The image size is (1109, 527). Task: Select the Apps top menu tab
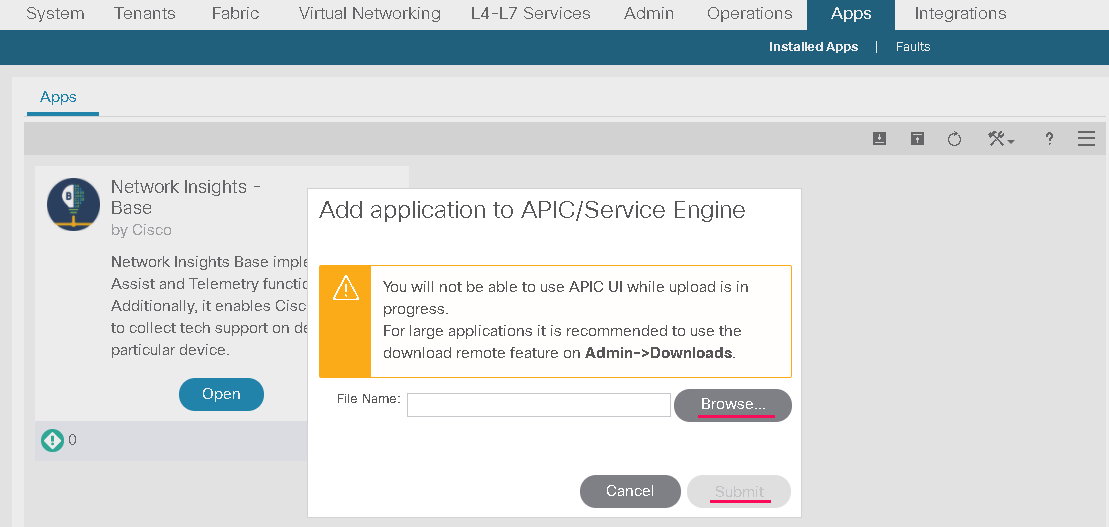point(851,14)
